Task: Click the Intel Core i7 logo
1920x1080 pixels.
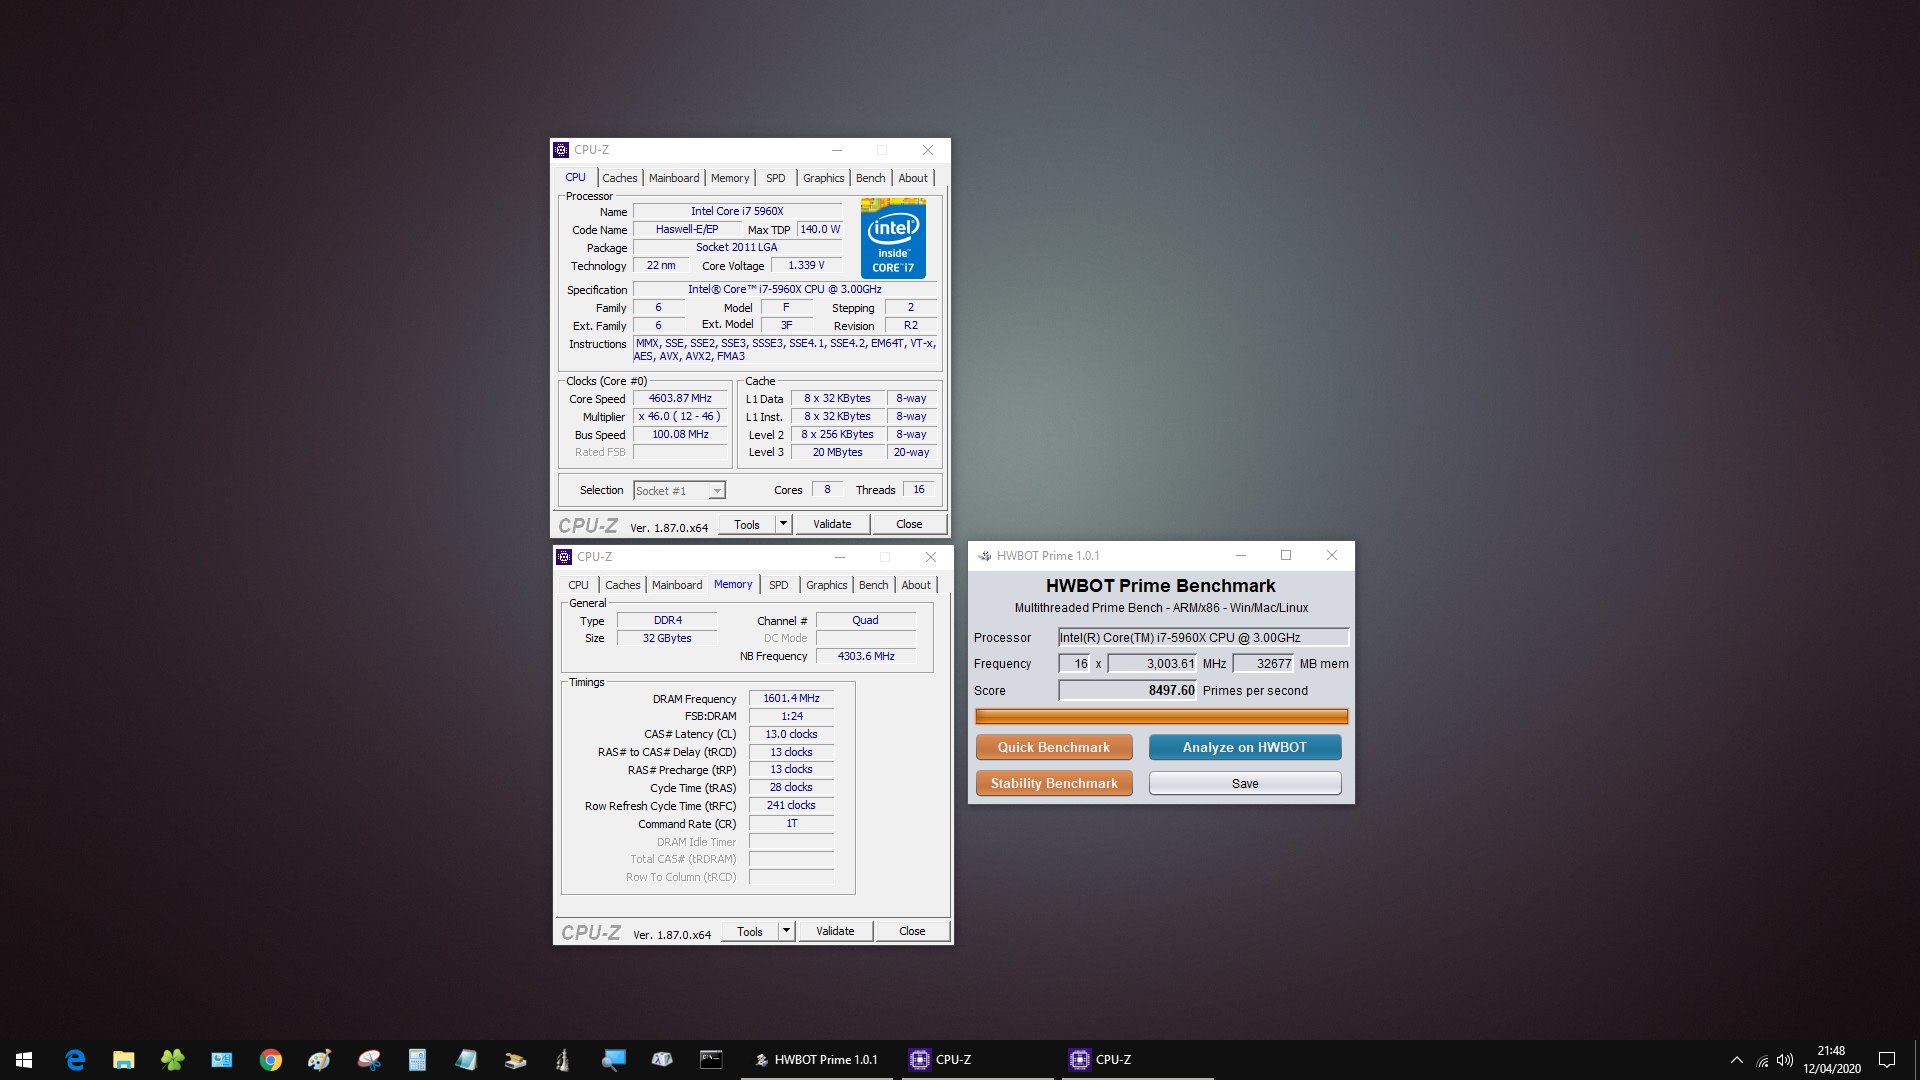Action: (x=893, y=238)
